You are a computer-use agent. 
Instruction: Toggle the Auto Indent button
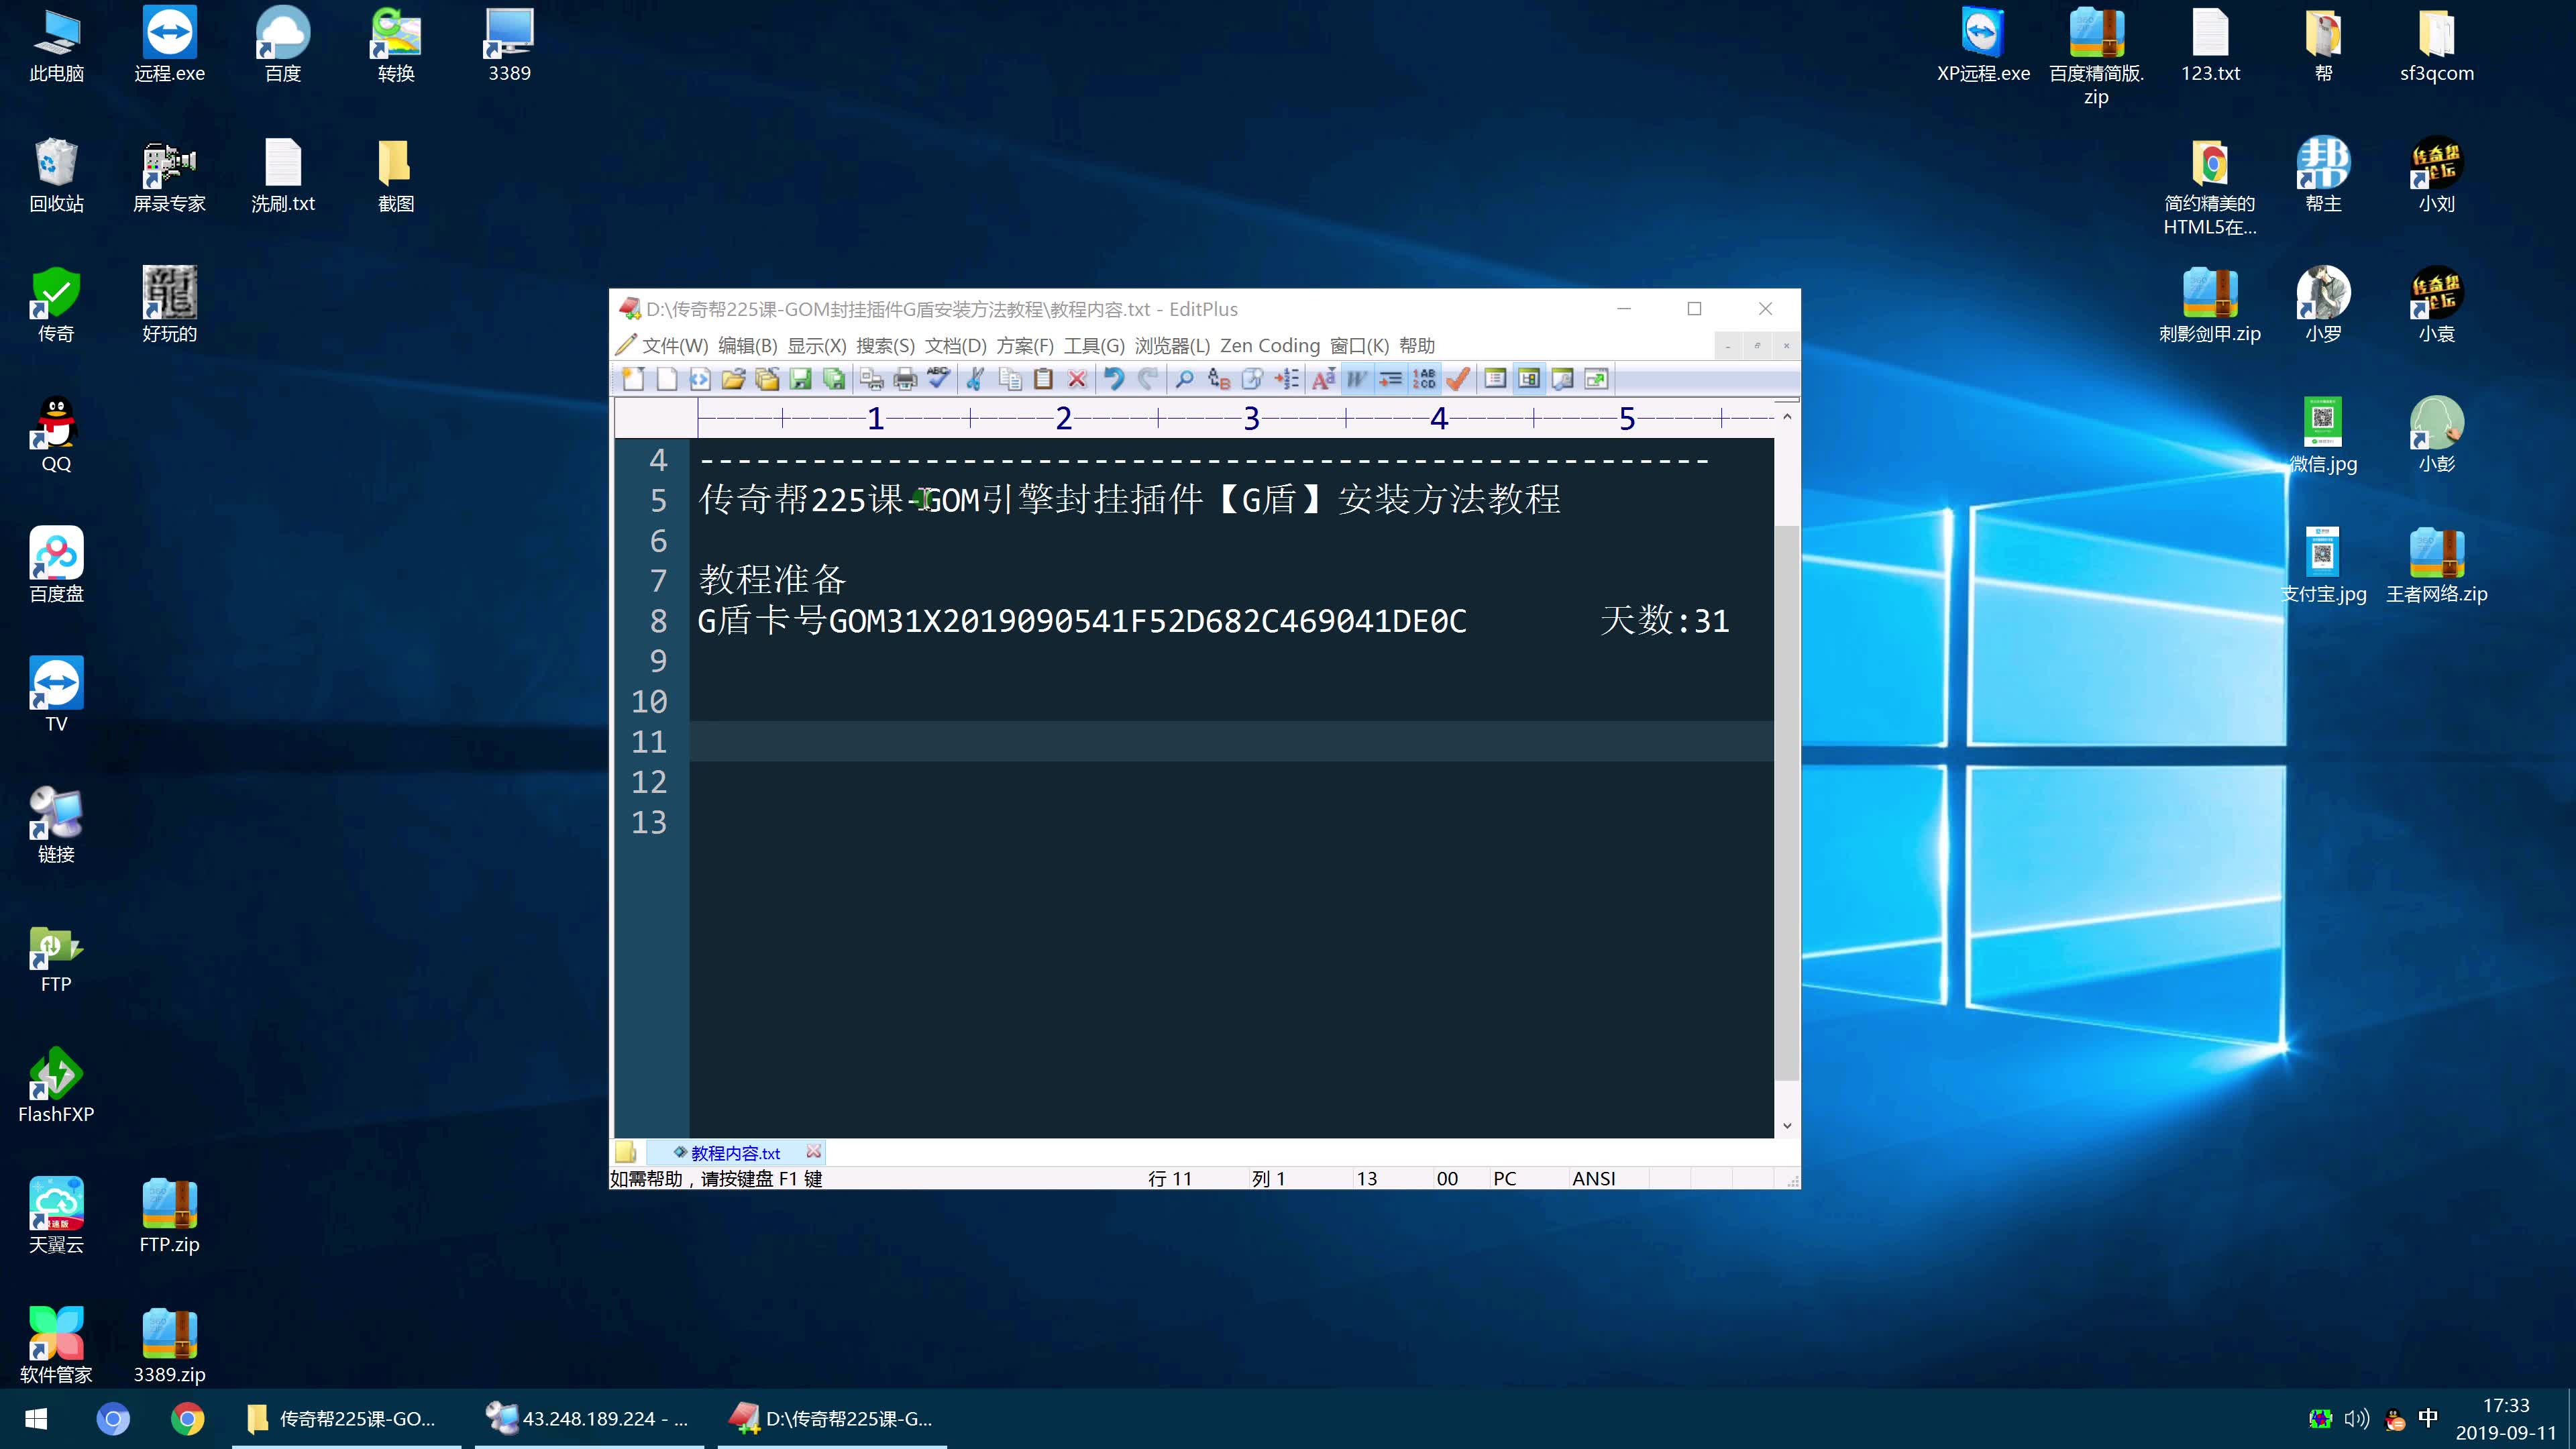pyautogui.click(x=1391, y=379)
